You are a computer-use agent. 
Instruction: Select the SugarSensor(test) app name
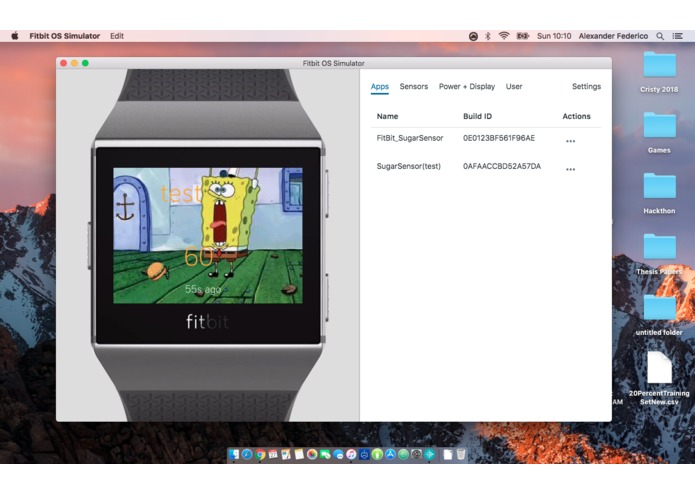[x=408, y=166]
